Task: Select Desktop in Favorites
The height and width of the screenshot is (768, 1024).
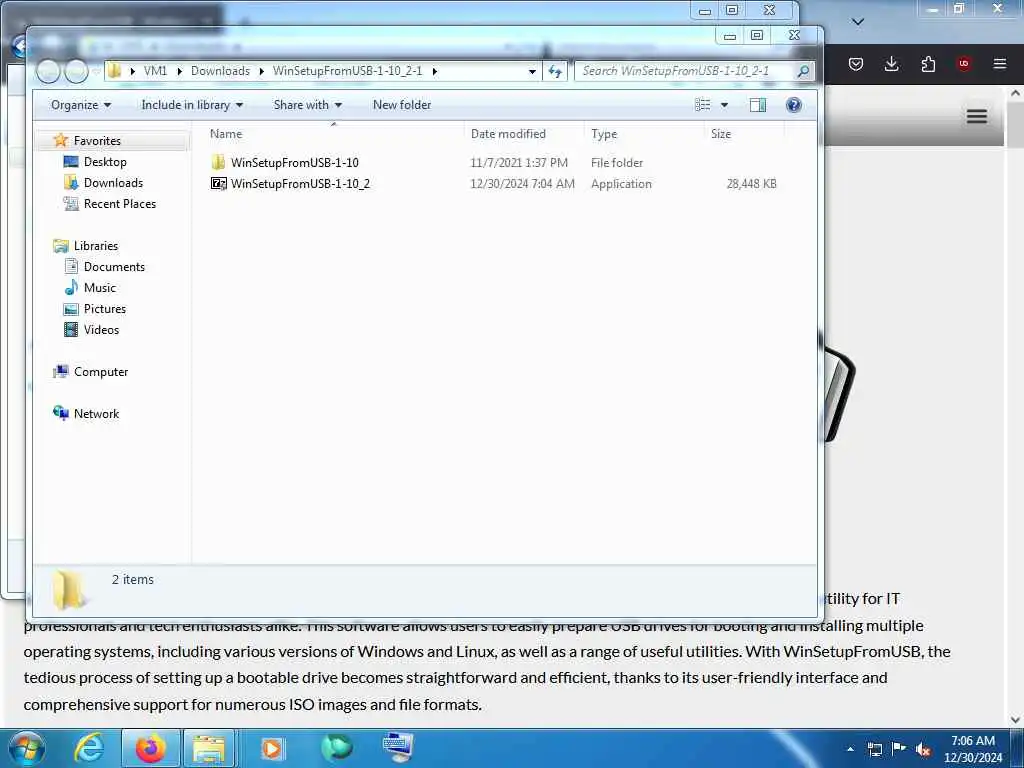Action: (x=104, y=161)
